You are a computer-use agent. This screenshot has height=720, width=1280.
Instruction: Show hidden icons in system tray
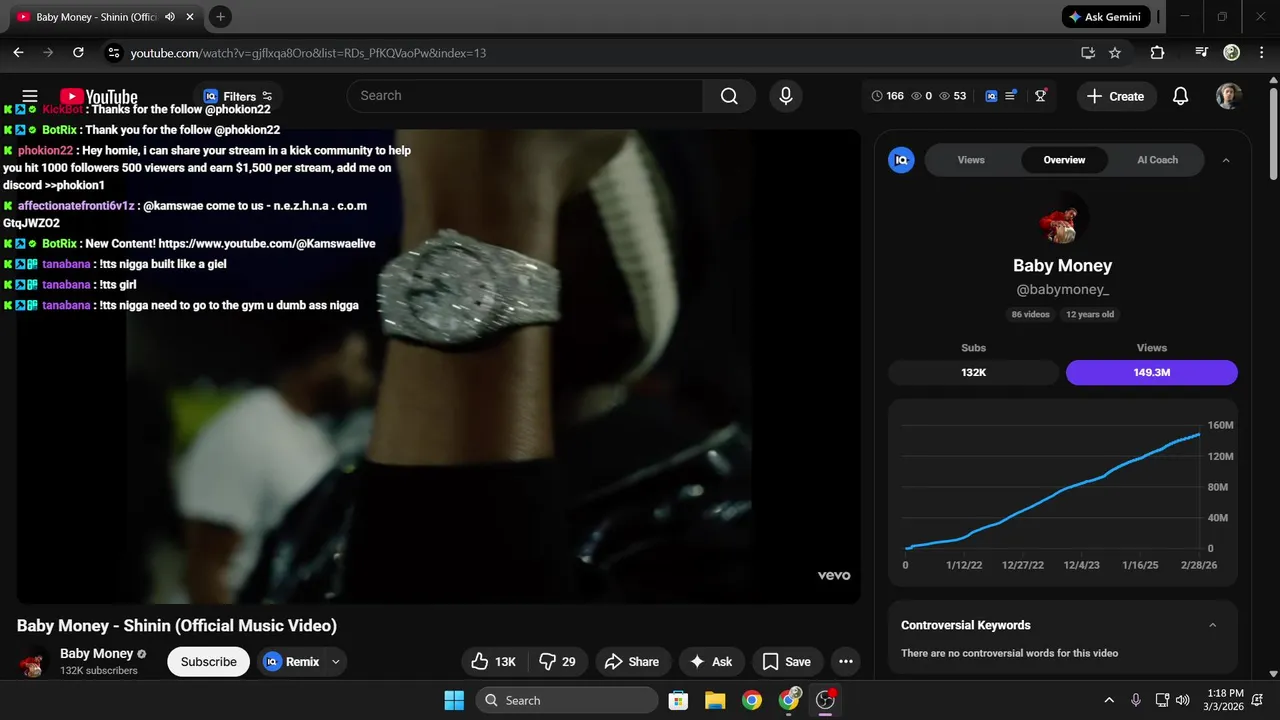pyautogui.click(x=1109, y=700)
